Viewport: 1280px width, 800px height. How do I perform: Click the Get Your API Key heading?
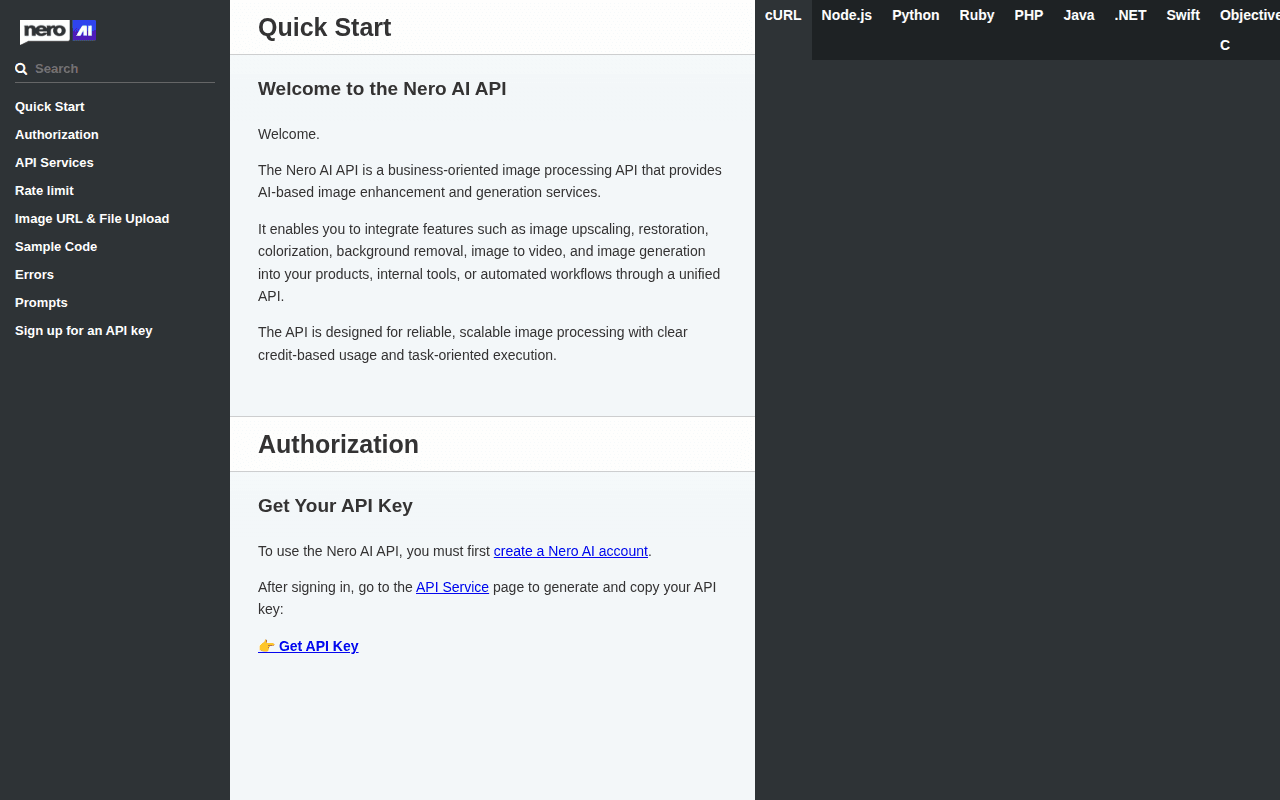pos(335,506)
